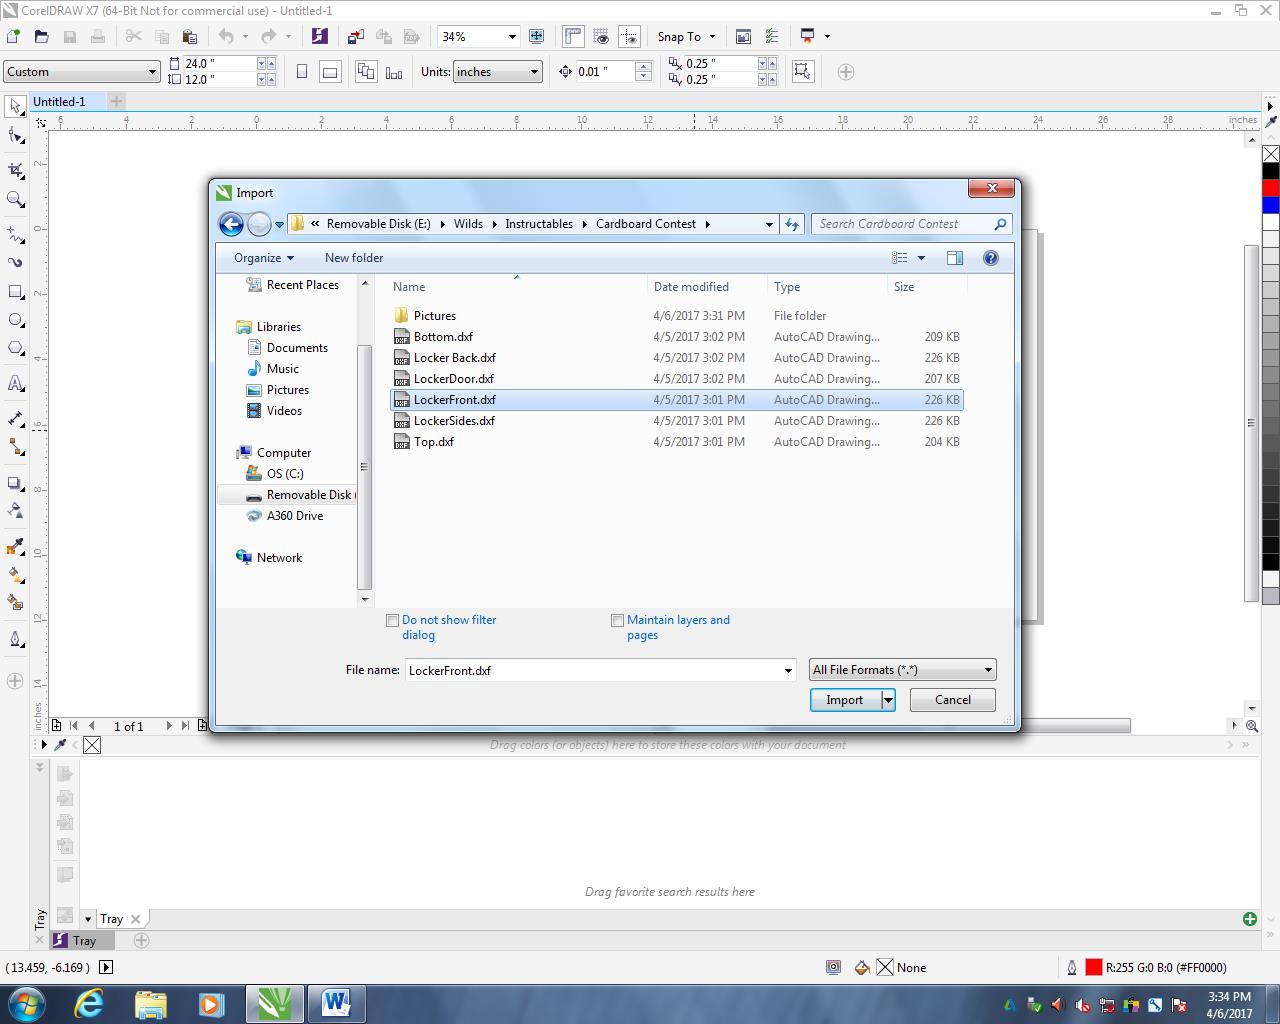The width and height of the screenshot is (1280, 1024).
Task: Open All File Formats filter dropdown
Action: (988, 670)
